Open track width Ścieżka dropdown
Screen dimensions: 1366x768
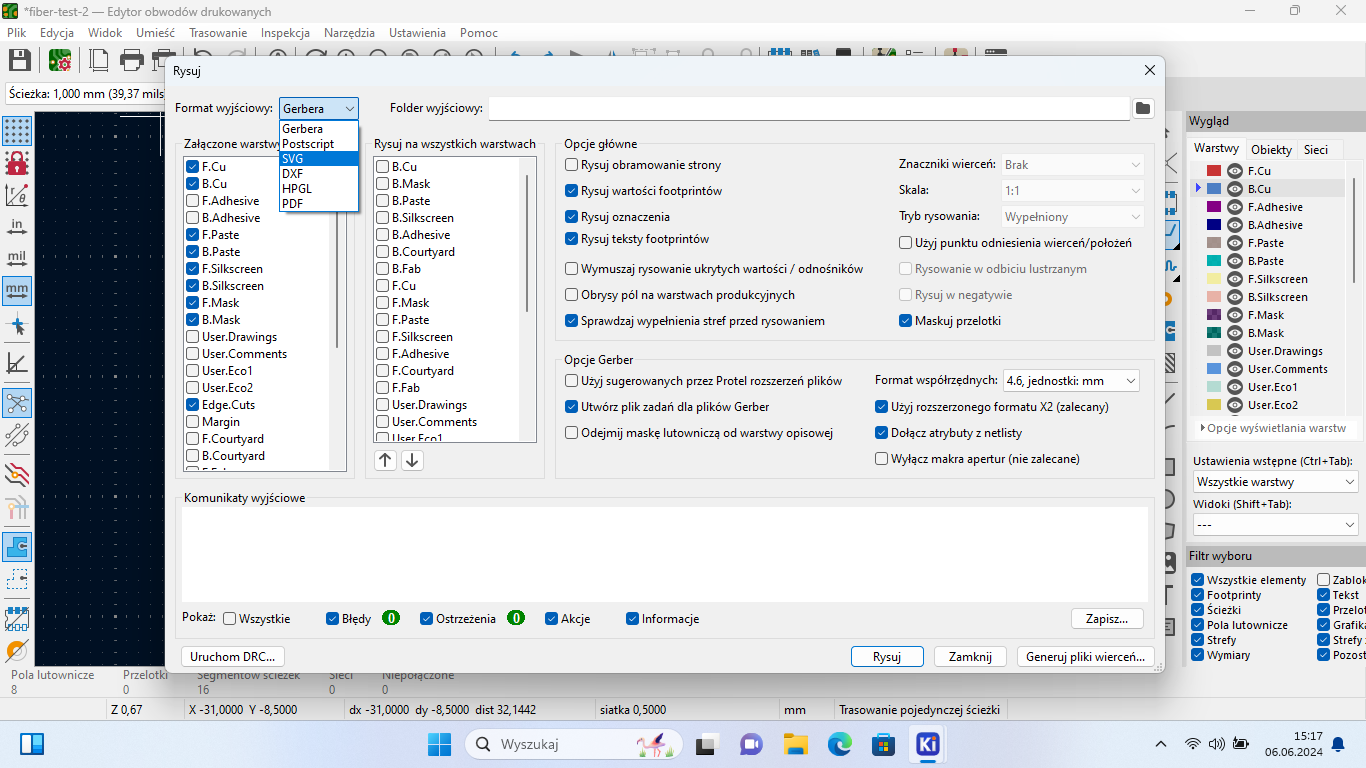click(x=85, y=93)
